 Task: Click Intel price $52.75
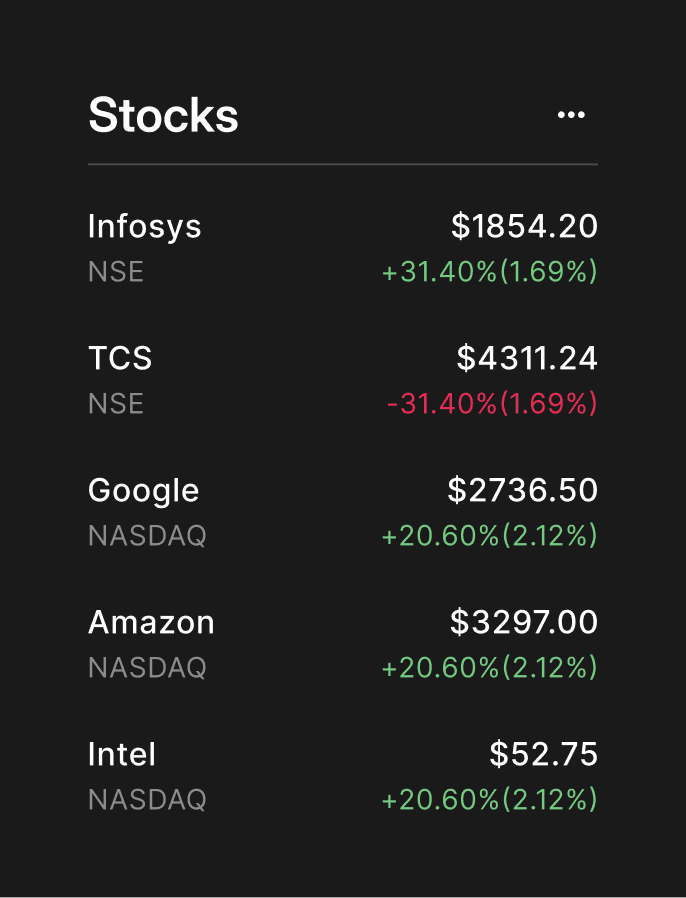(x=543, y=754)
